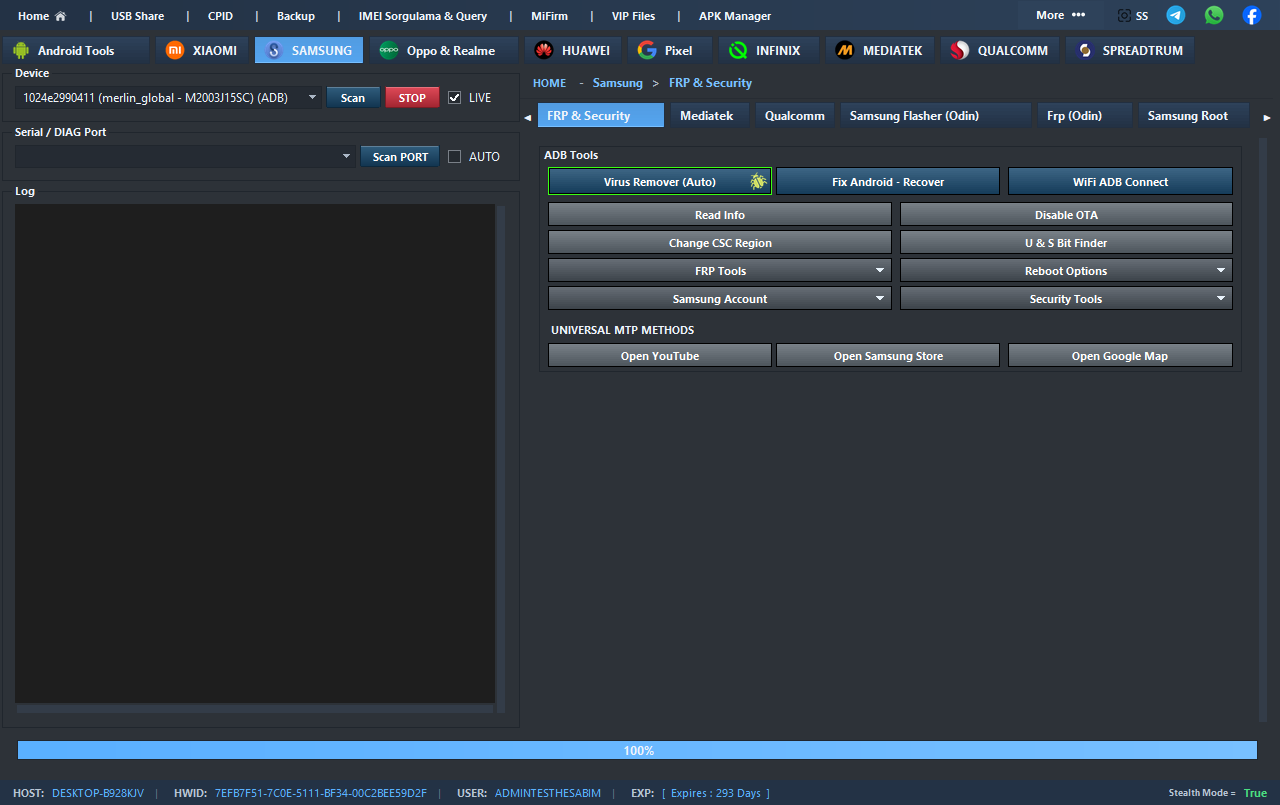
Task: Go to Home via the house icon
Action: [x=60, y=16]
